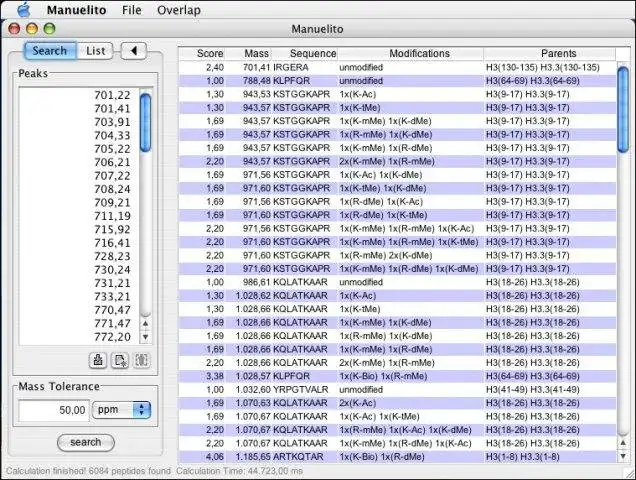Screen dimensions: 636x480
Task: Sort by the Score column header
Action: (x=202, y=54)
